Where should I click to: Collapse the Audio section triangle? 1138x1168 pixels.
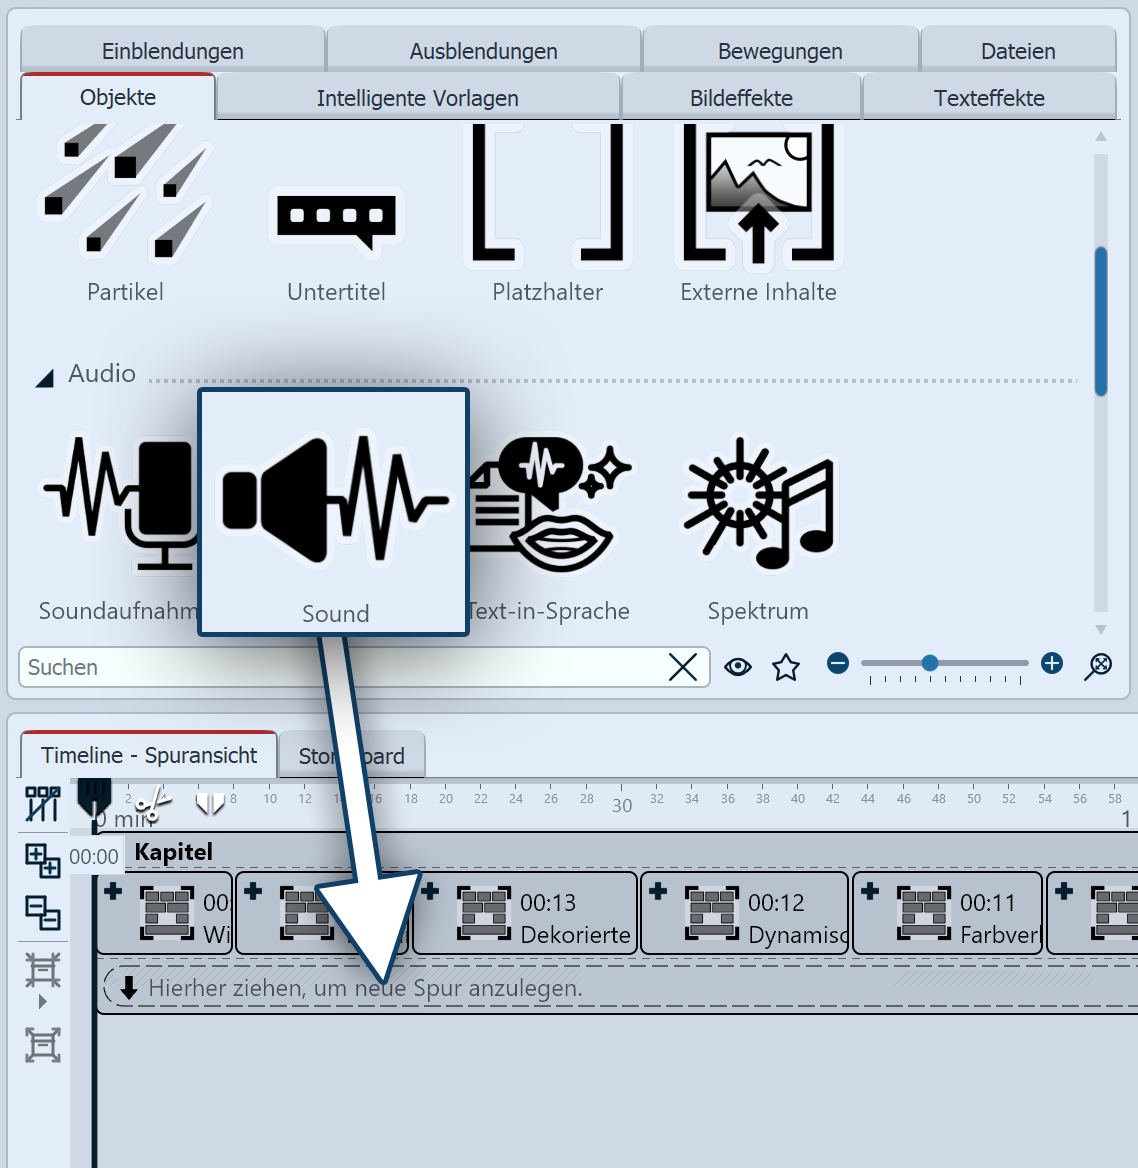45,378
